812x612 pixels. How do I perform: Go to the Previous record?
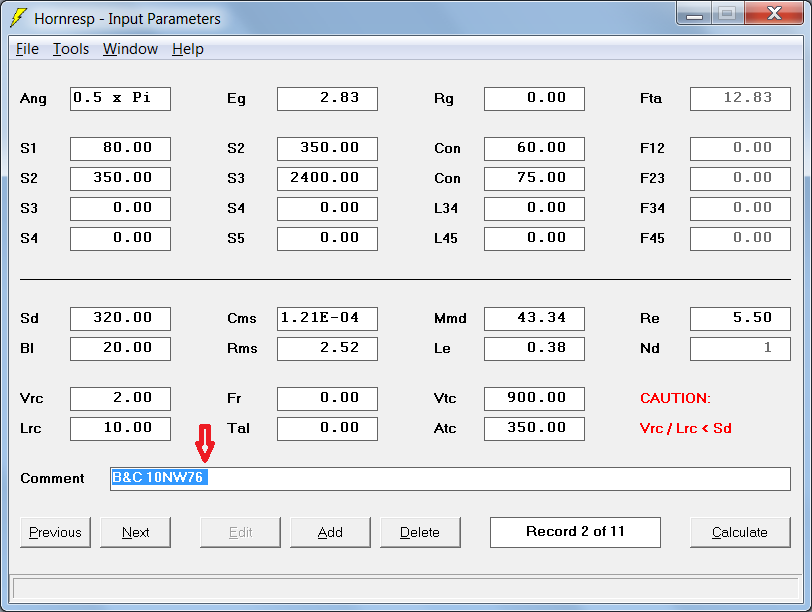pos(55,532)
